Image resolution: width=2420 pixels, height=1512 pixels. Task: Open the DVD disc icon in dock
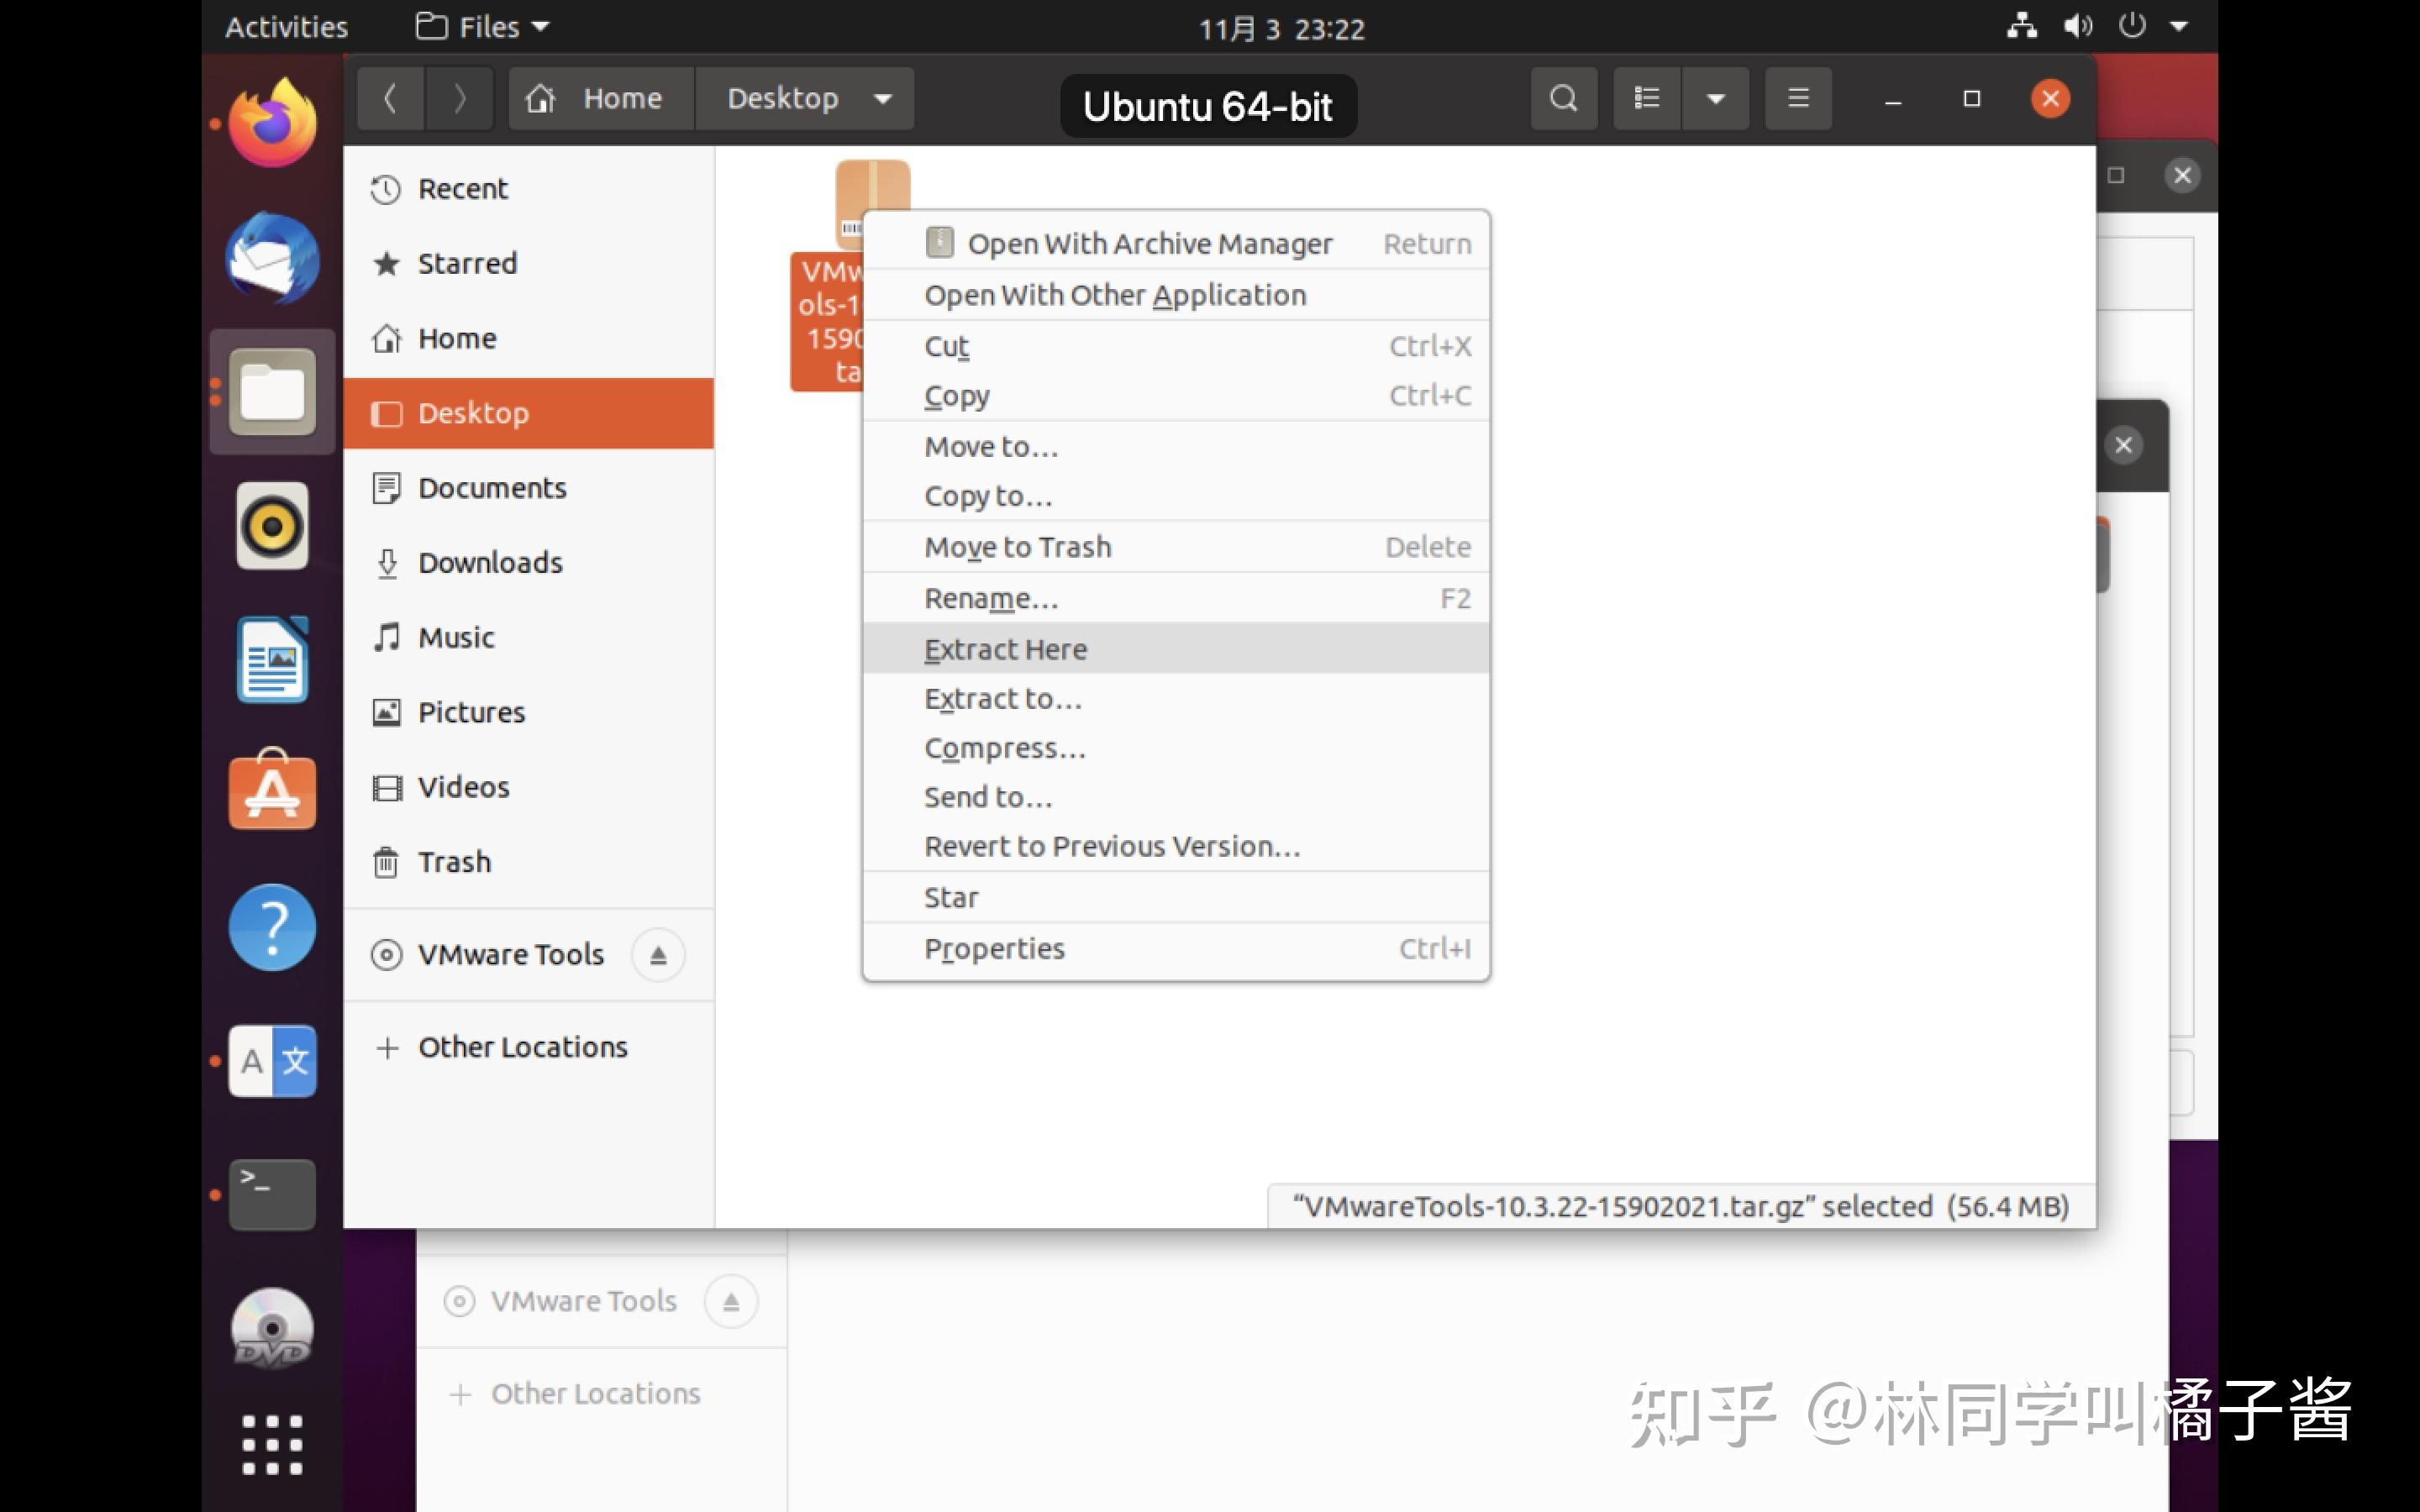pyautogui.click(x=272, y=1328)
